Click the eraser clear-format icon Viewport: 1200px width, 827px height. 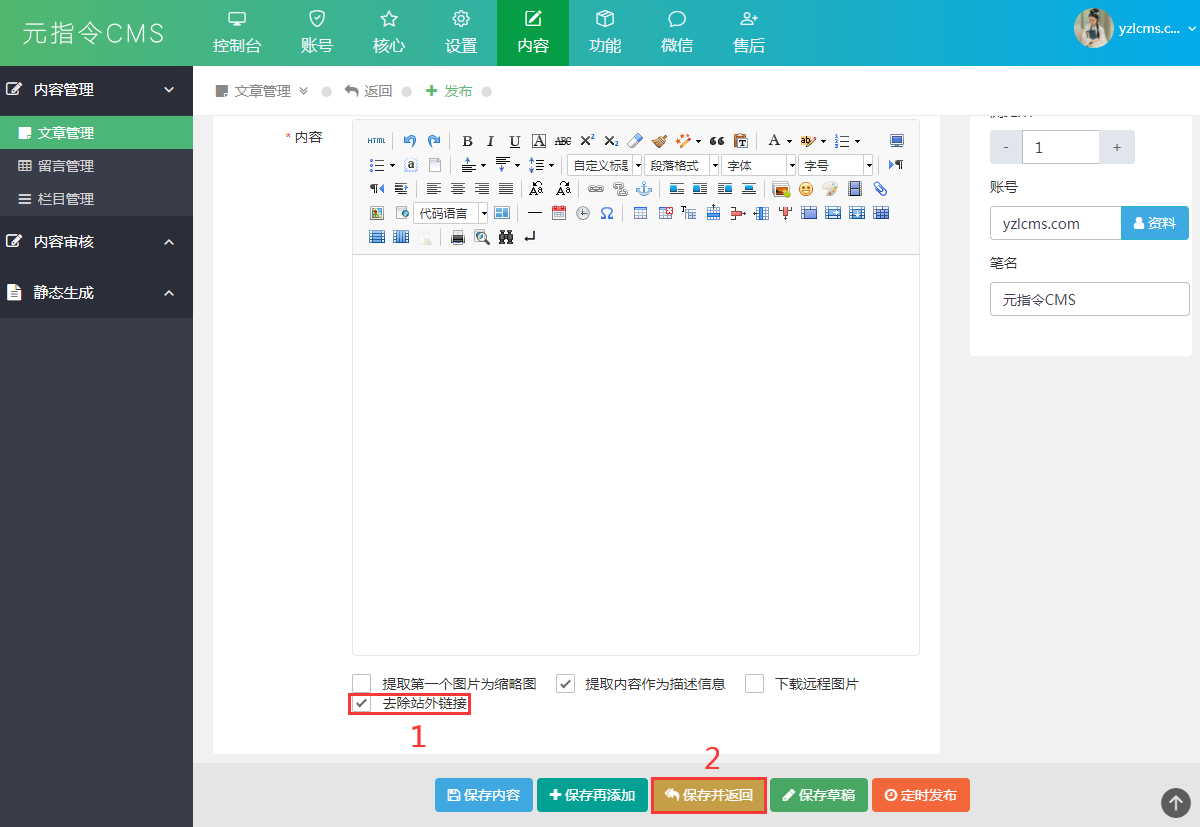(635, 141)
